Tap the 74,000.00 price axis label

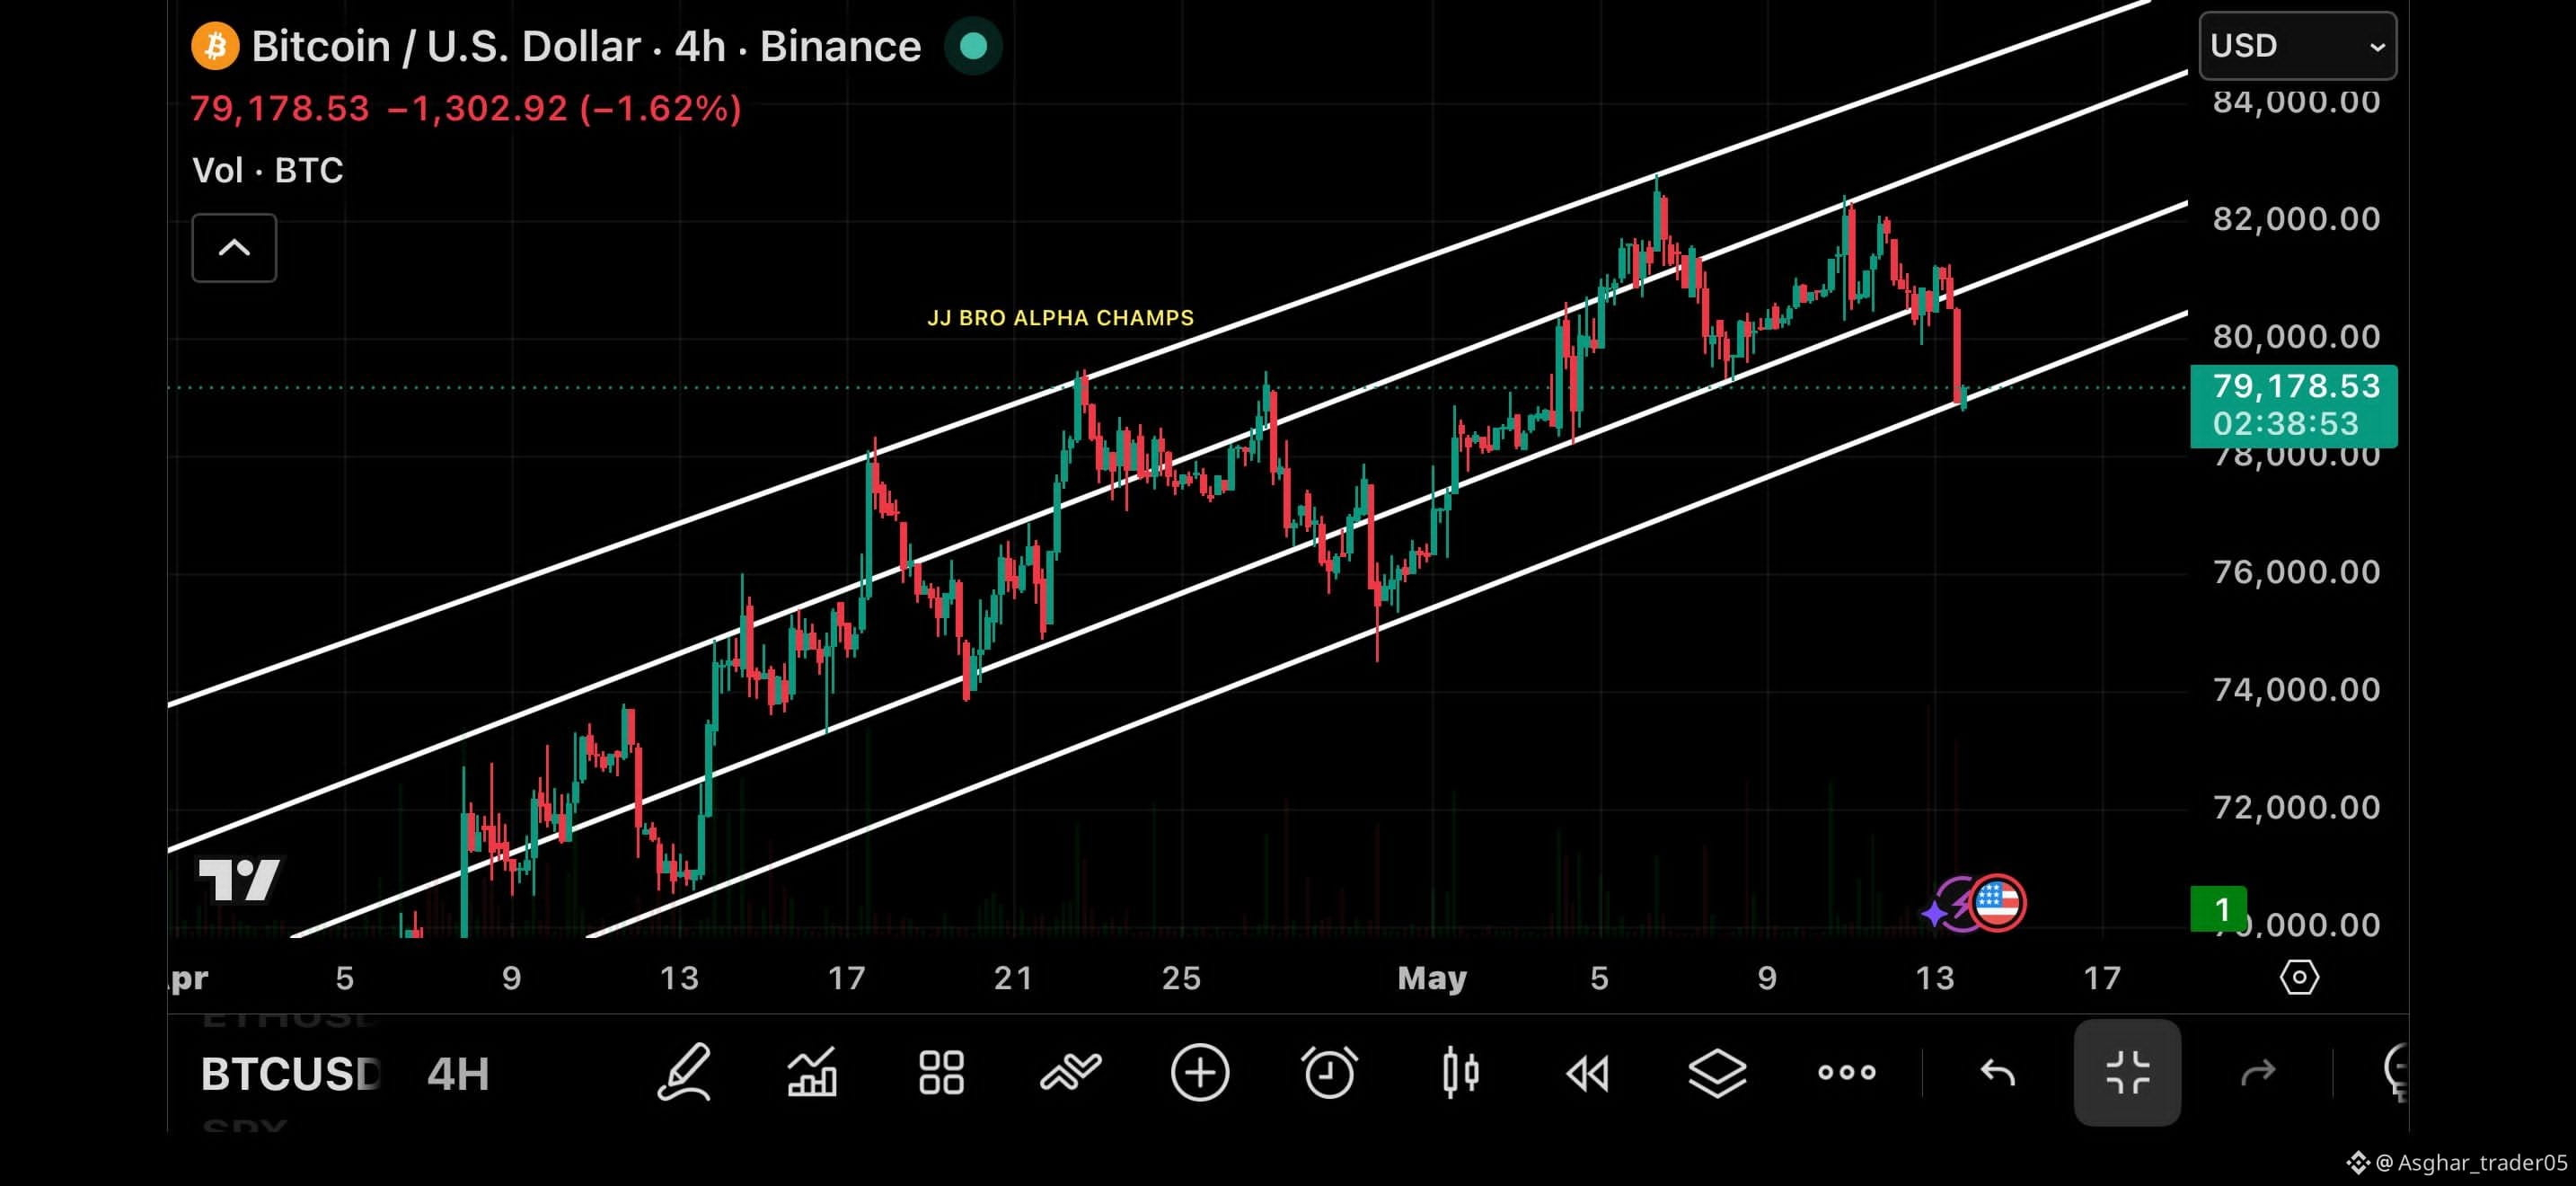click(x=2296, y=689)
